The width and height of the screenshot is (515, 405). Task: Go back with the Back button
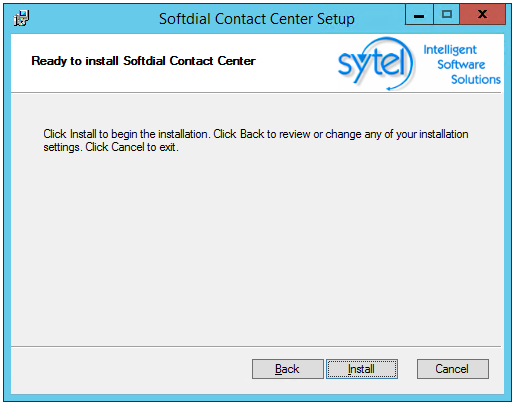tap(288, 369)
